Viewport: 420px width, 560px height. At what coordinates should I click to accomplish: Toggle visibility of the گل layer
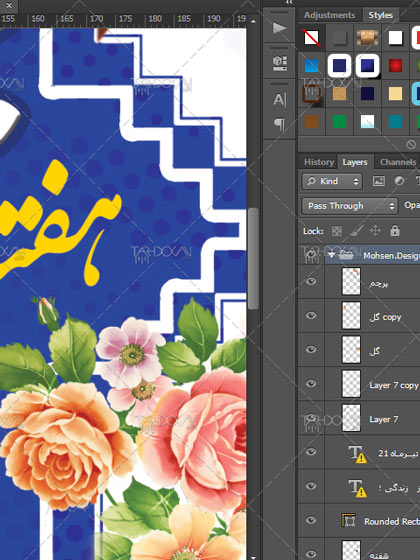click(x=311, y=349)
